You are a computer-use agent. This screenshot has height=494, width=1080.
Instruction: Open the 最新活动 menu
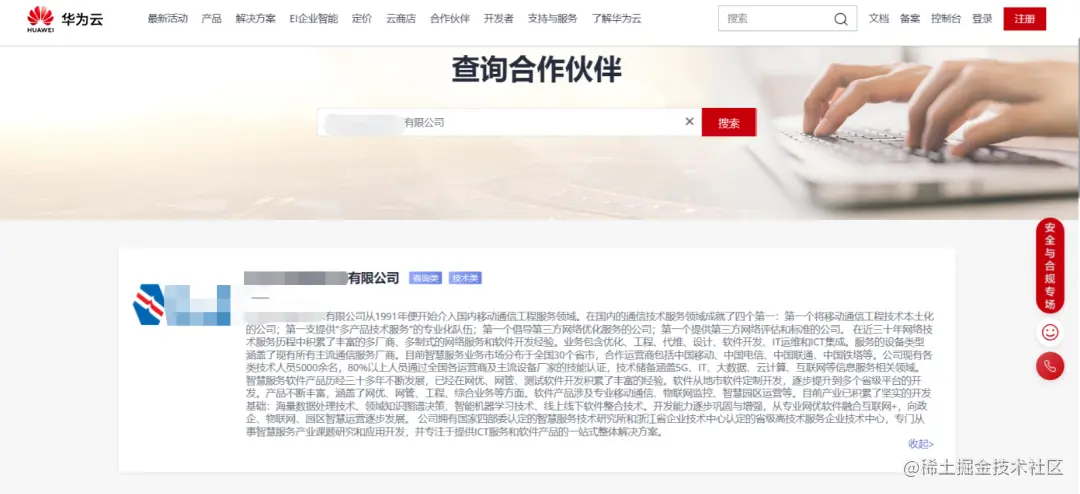click(167, 19)
